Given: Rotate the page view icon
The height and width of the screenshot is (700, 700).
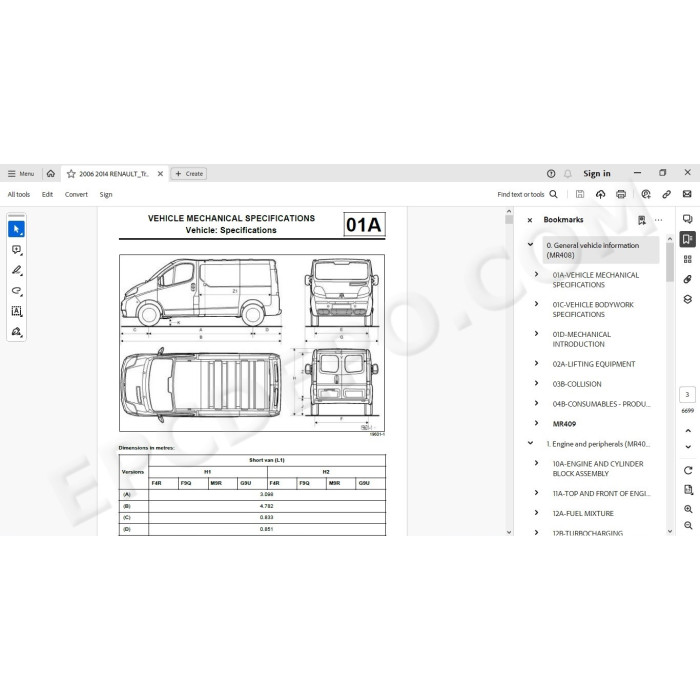Looking at the screenshot, I should click(688, 471).
